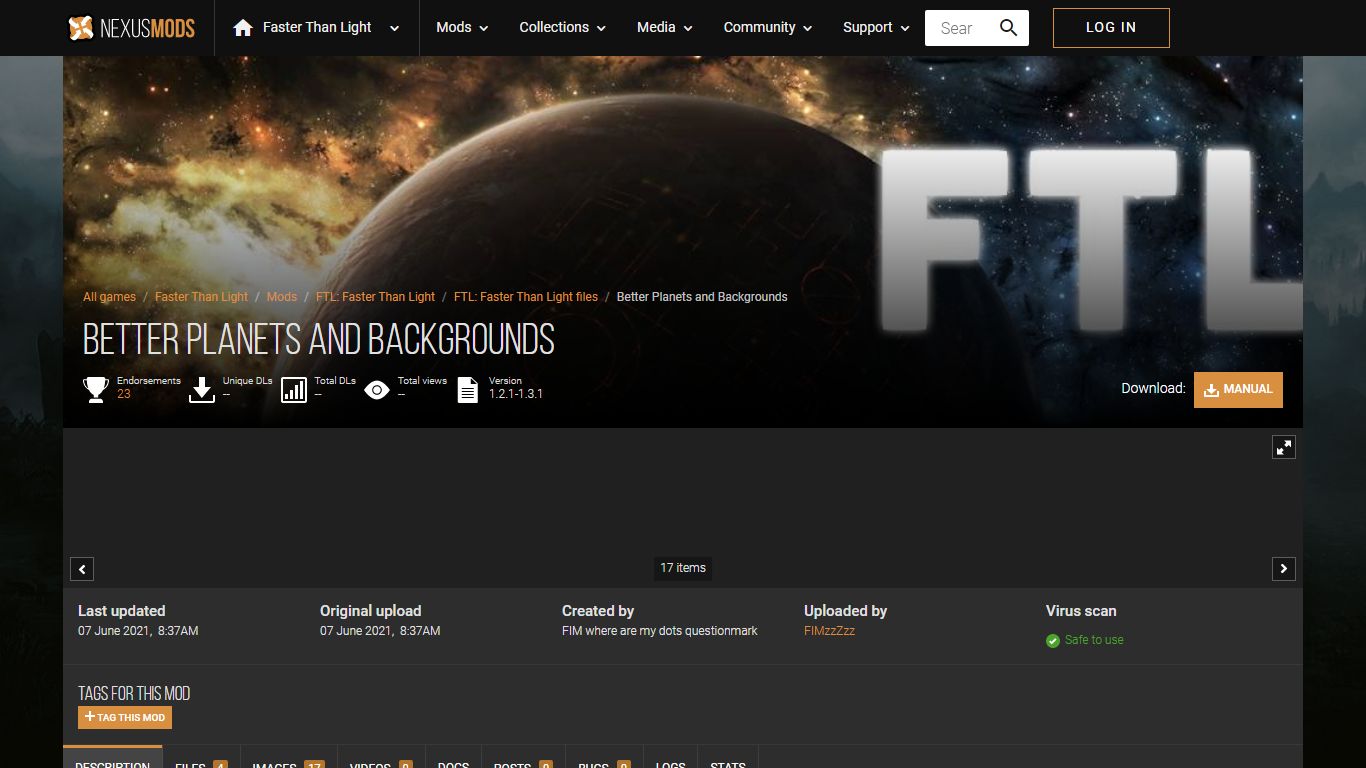The width and height of the screenshot is (1366, 768).
Task: Click the Version document icon
Action: click(468, 389)
